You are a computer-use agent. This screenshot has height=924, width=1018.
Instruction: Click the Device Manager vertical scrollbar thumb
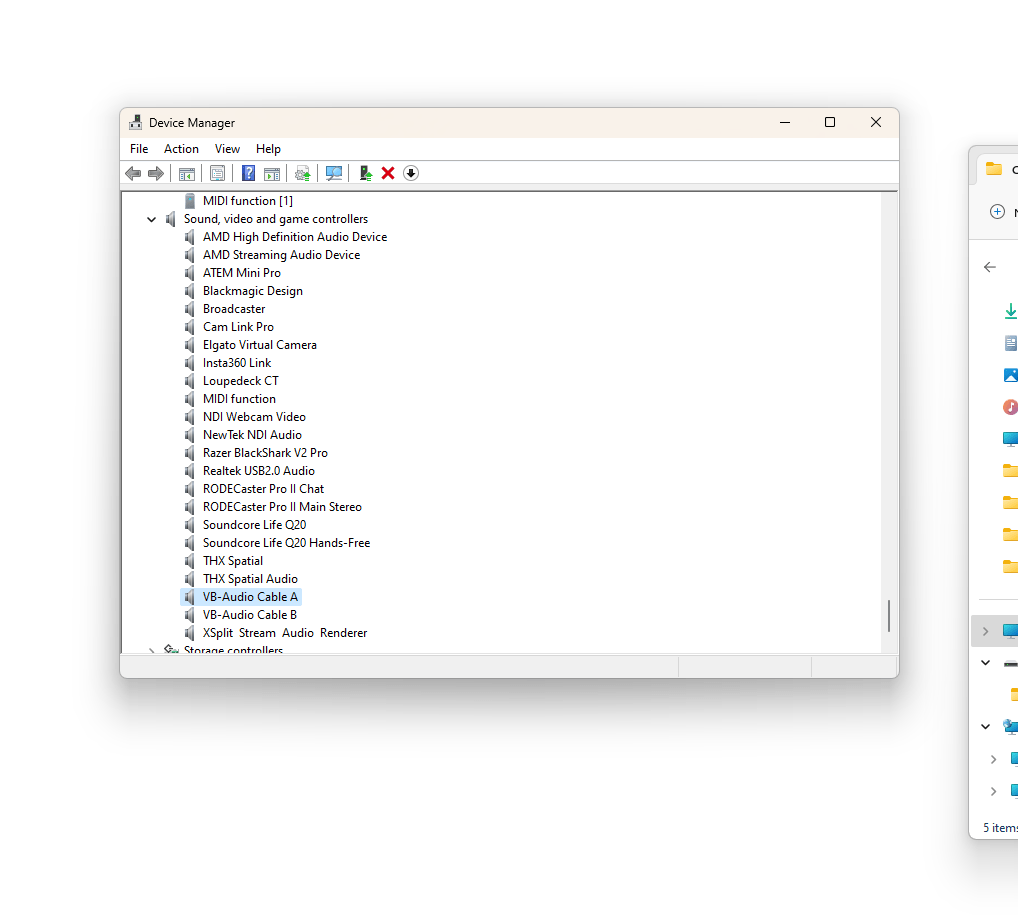(x=889, y=616)
